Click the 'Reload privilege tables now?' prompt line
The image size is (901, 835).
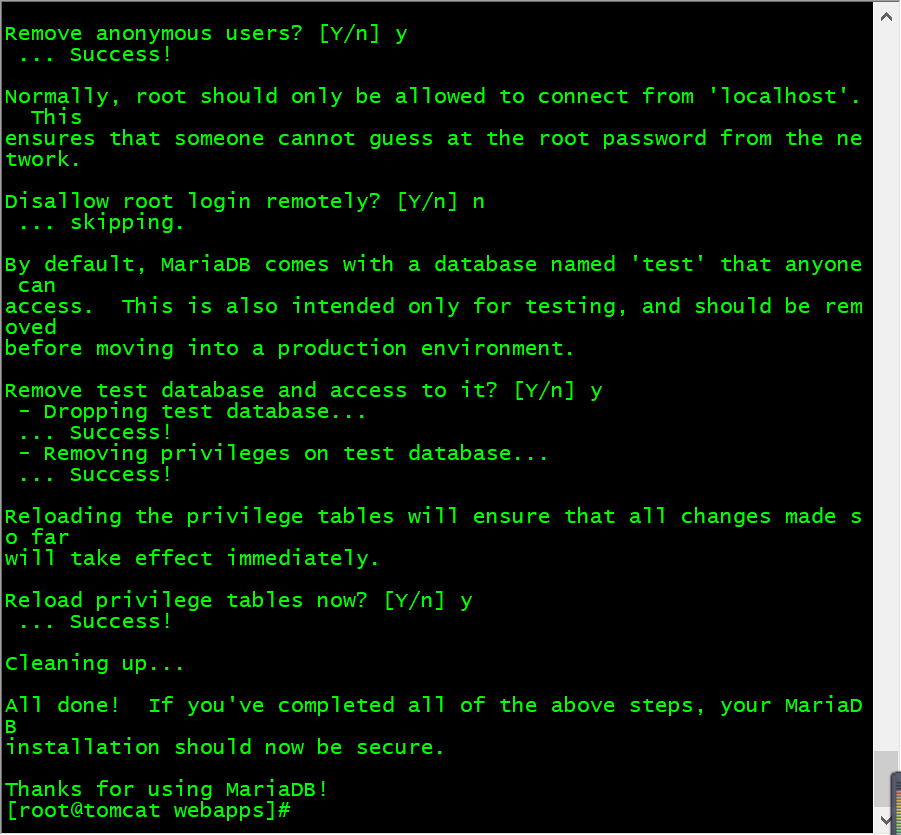(238, 601)
